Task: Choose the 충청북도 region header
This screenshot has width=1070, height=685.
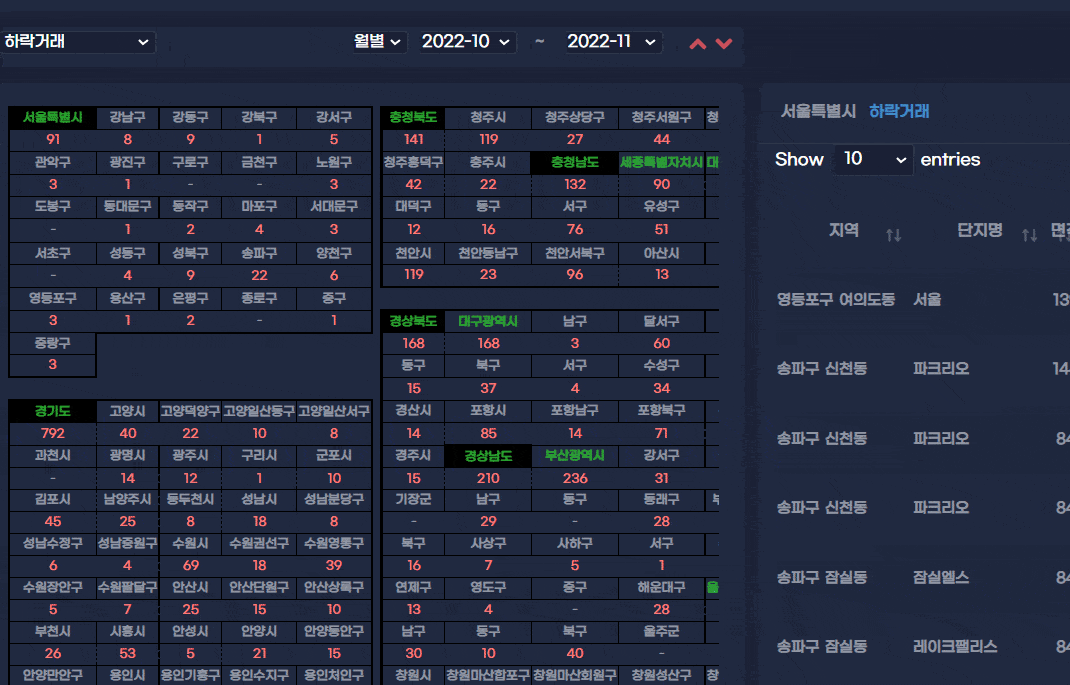Action: click(413, 118)
